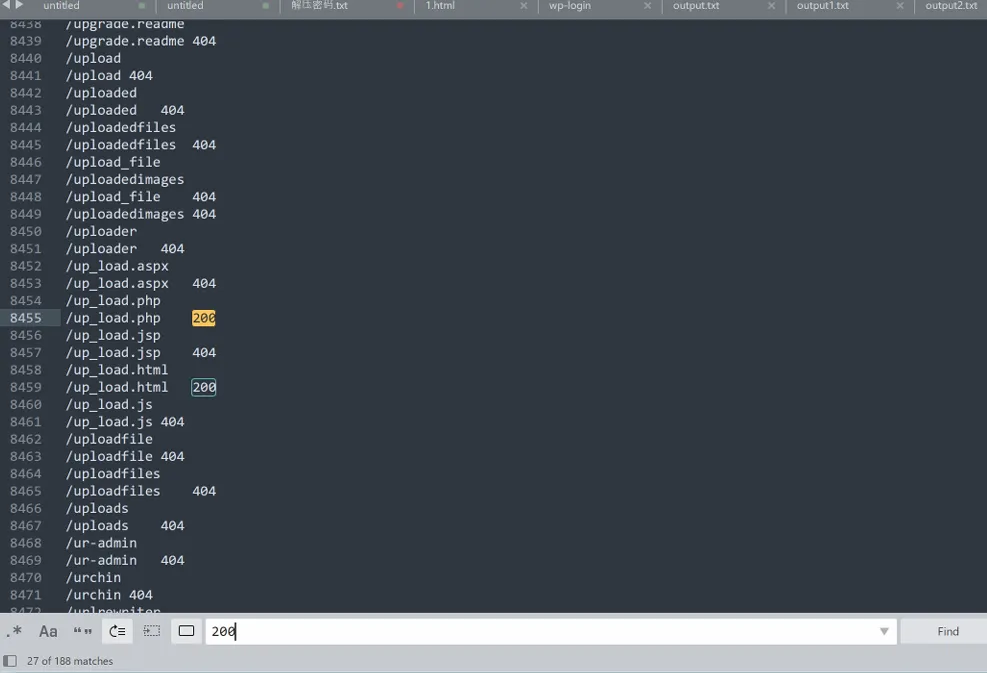Click unsaved dot on 解压密码.txt tab

point(400,6)
